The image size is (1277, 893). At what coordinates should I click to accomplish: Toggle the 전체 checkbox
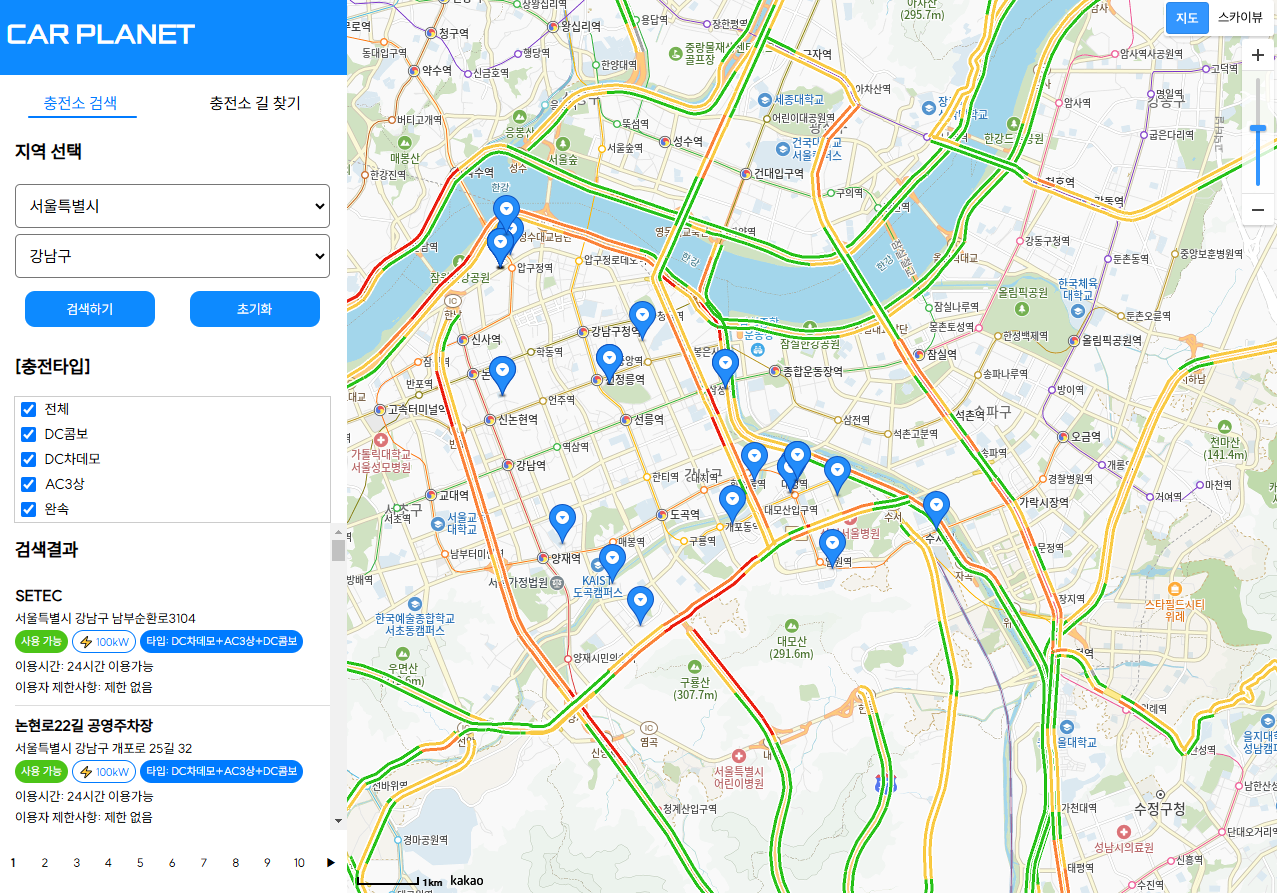(29, 409)
